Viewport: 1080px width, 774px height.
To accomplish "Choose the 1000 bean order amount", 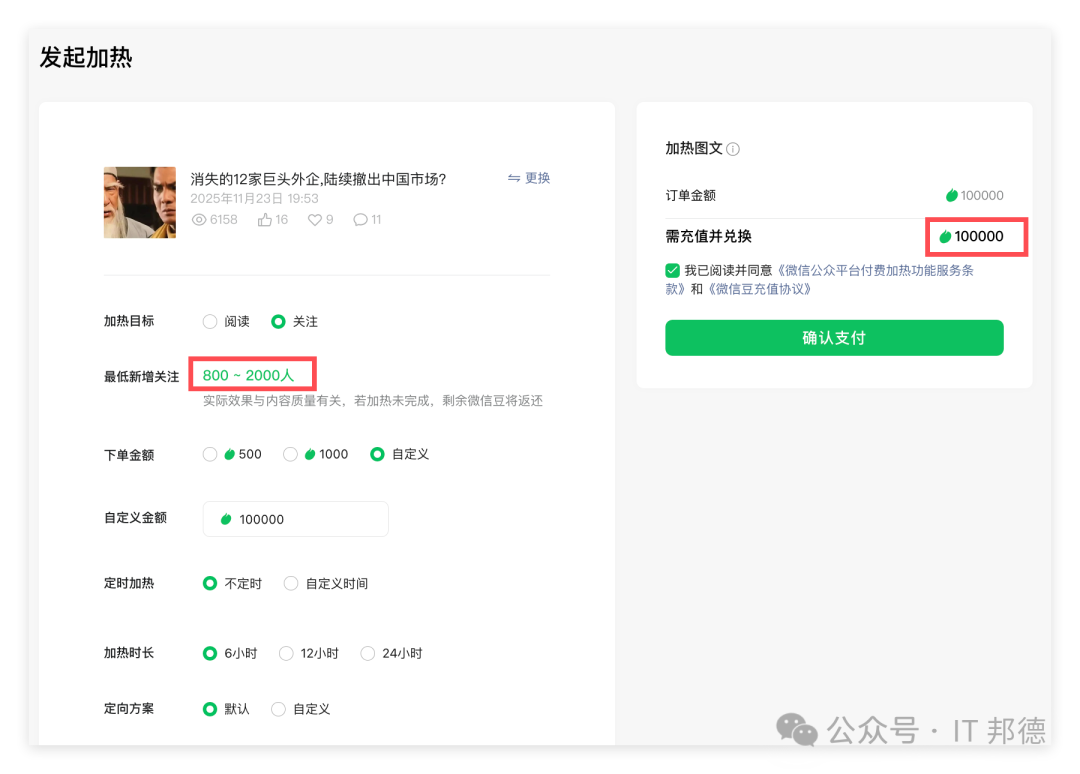I will pos(290,454).
